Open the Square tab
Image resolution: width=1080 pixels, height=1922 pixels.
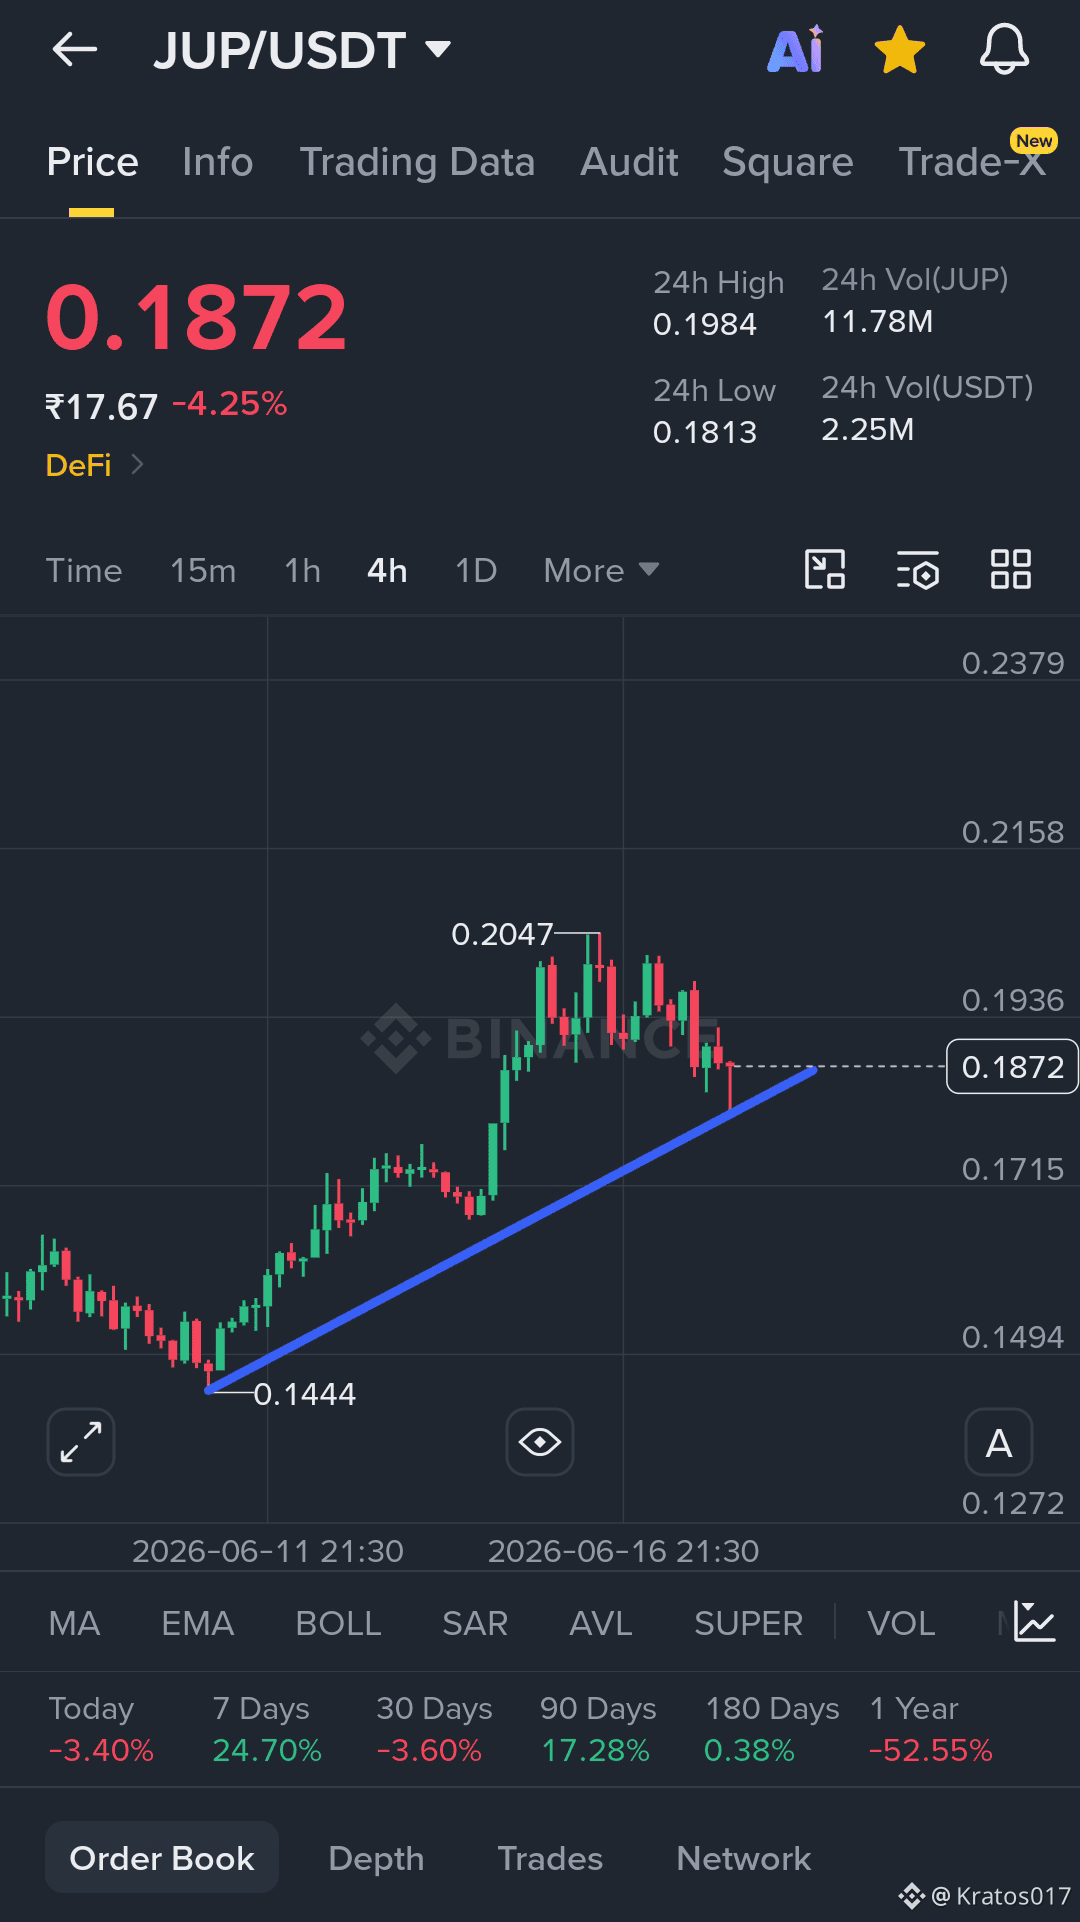click(x=787, y=162)
